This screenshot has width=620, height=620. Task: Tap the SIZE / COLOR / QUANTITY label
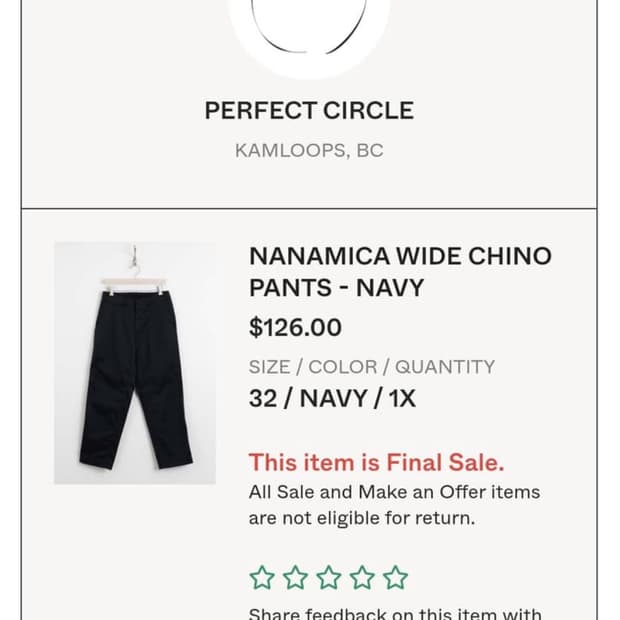372,367
